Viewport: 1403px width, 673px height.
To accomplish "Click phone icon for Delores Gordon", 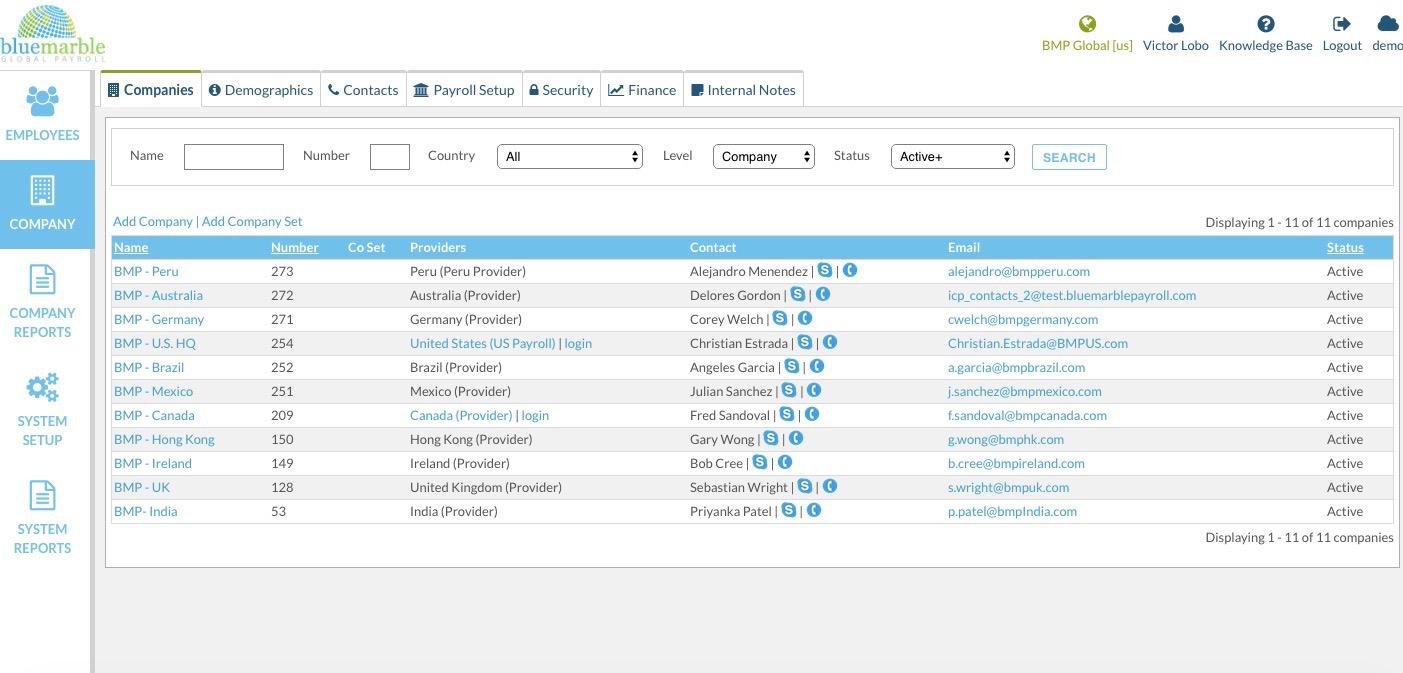I will 823,294.
